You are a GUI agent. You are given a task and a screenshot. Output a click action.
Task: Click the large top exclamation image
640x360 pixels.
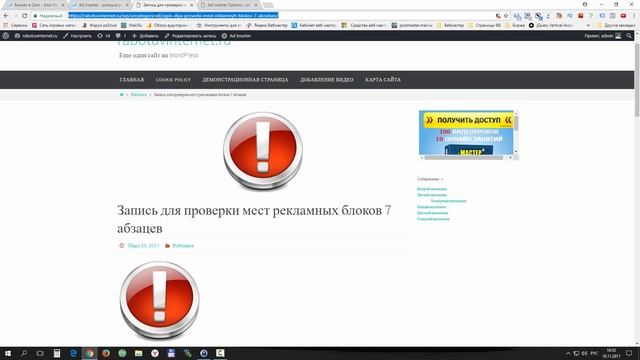point(263,151)
